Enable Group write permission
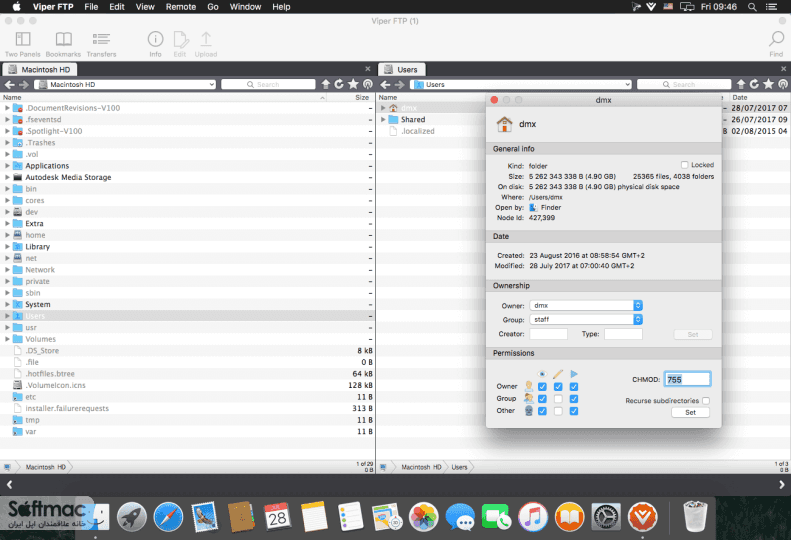 (558, 399)
